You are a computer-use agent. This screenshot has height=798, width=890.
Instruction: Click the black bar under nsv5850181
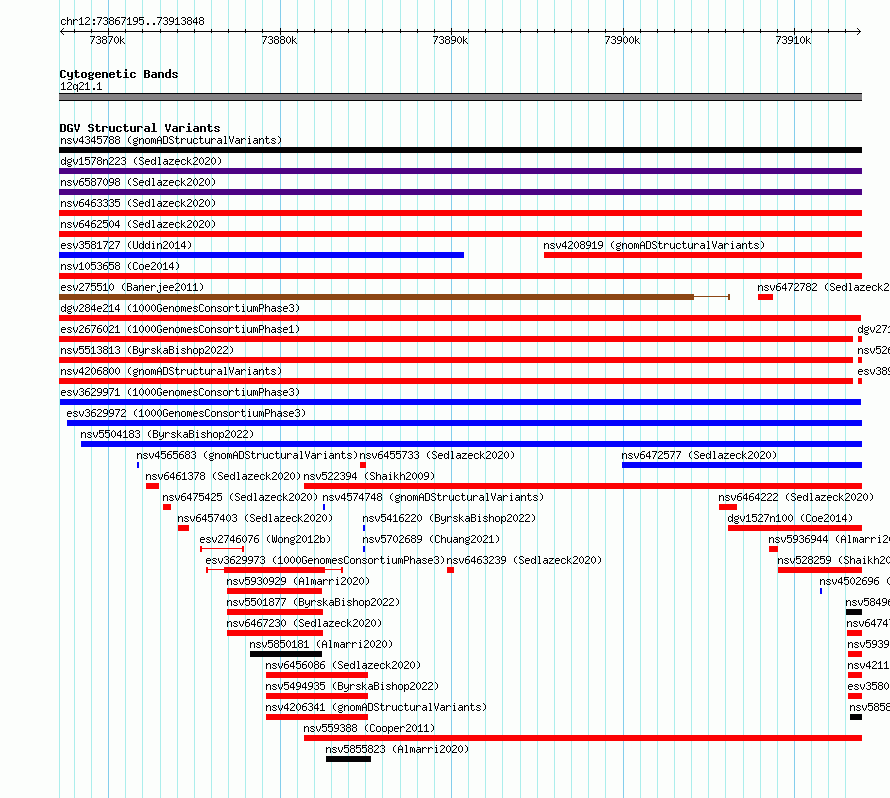point(286,654)
